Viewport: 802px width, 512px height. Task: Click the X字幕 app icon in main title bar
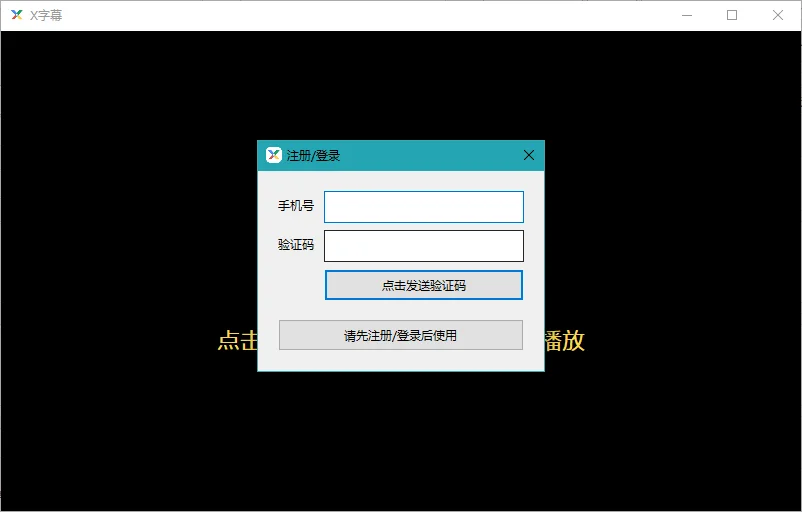(x=17, y=15)
